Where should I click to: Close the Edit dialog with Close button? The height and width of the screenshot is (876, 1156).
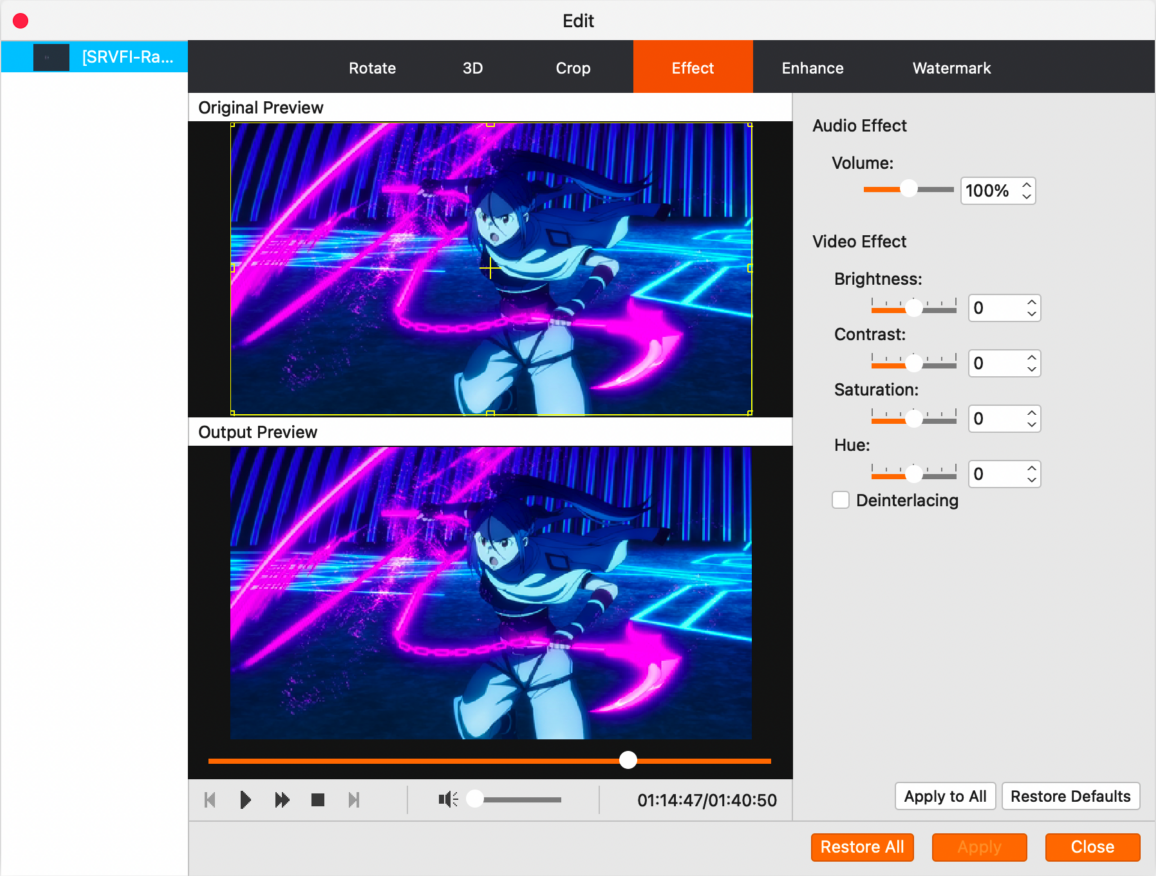tap(1093, 847)
